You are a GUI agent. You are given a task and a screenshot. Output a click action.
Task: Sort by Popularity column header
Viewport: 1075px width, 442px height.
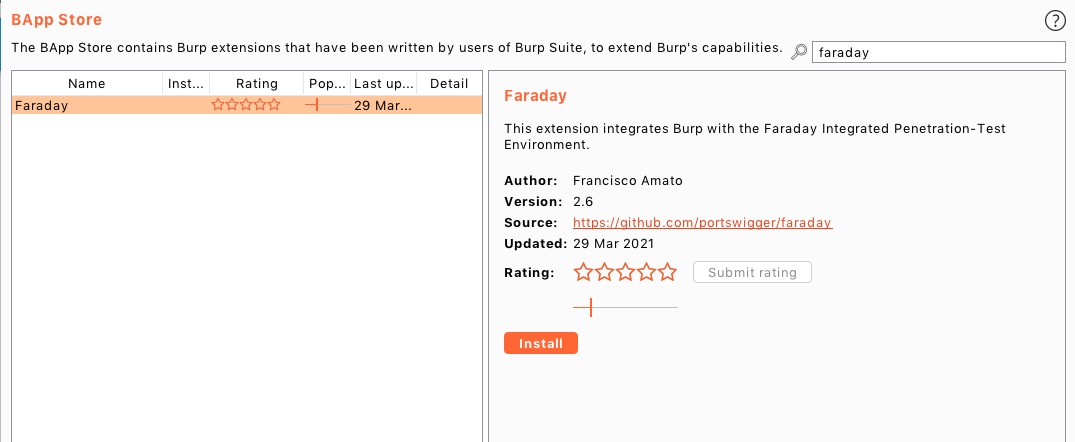327,84
